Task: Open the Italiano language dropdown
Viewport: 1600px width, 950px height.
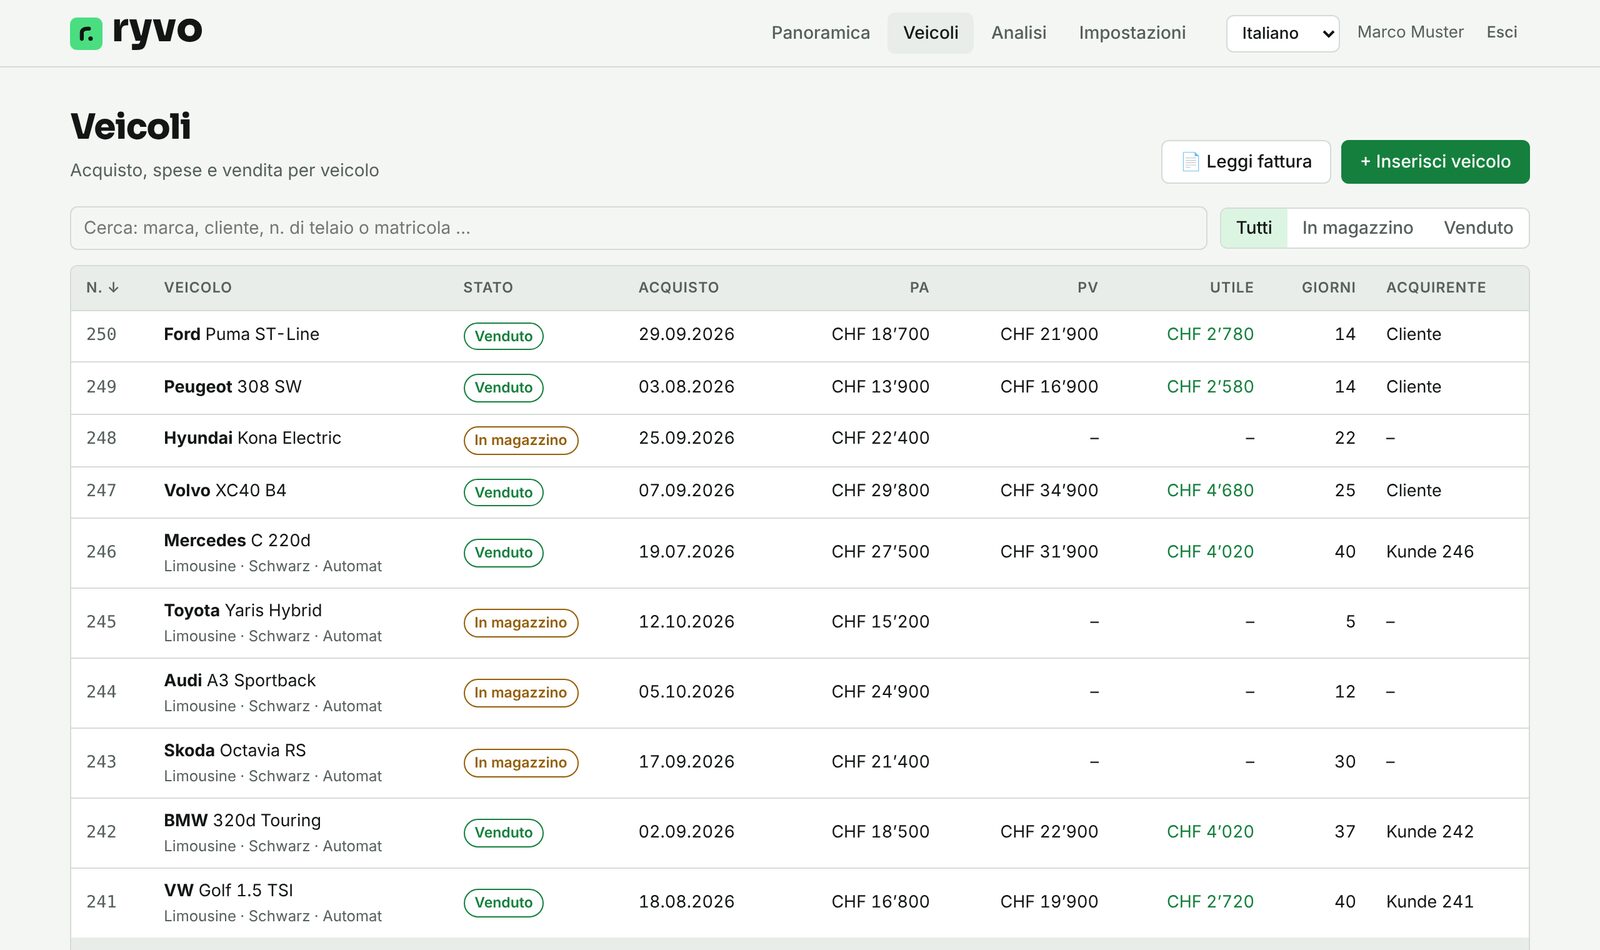Action: click(1283, 33)
